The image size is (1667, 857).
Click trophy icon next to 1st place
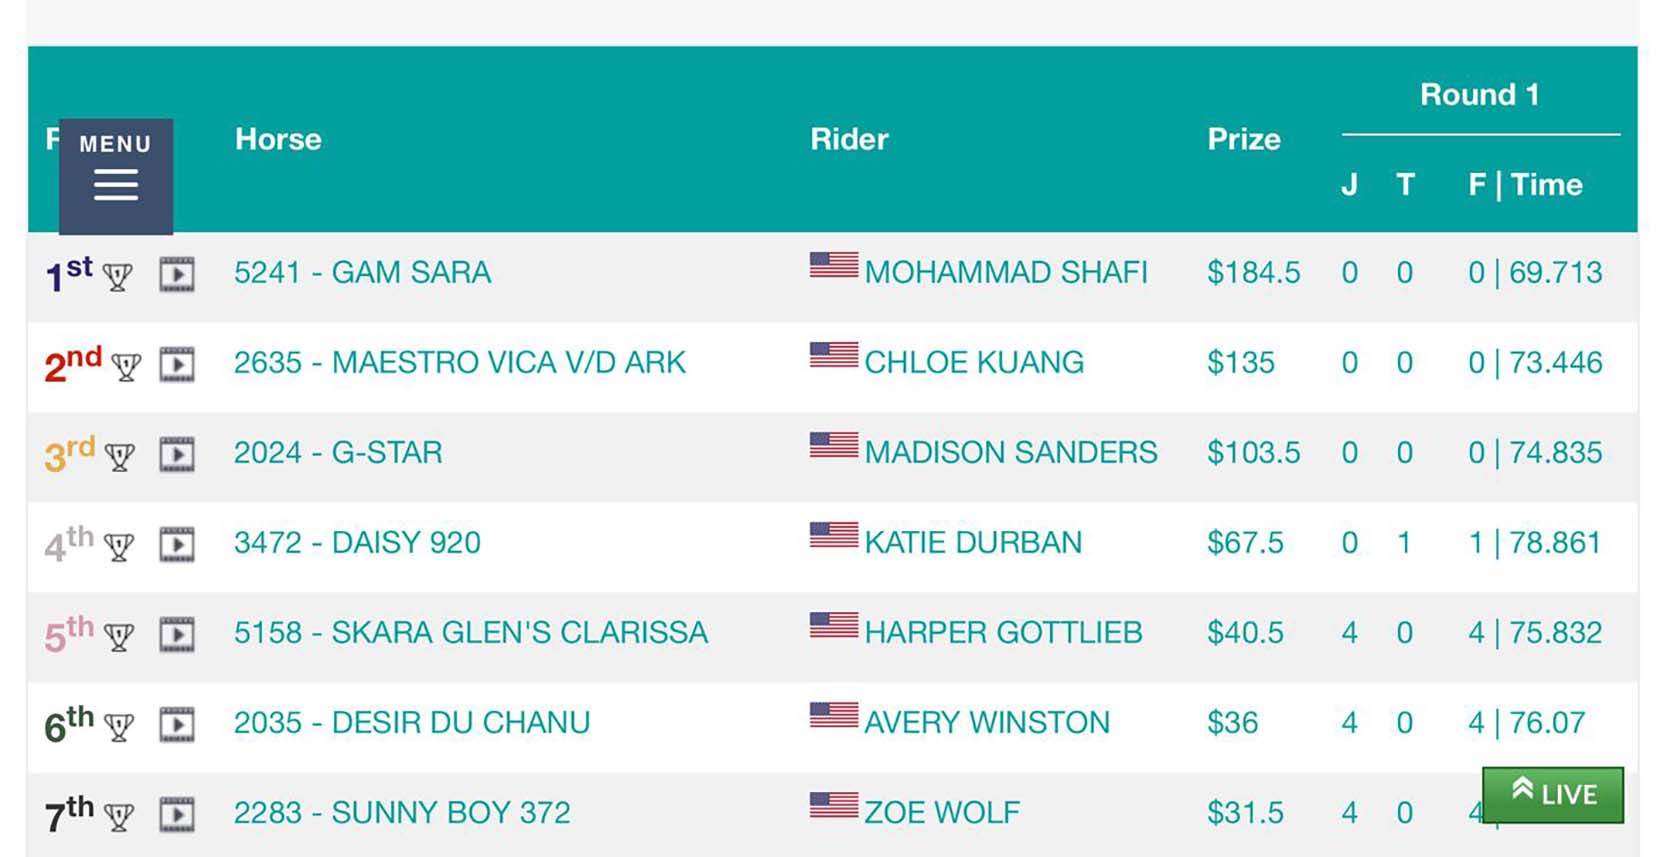click(118, 277)
